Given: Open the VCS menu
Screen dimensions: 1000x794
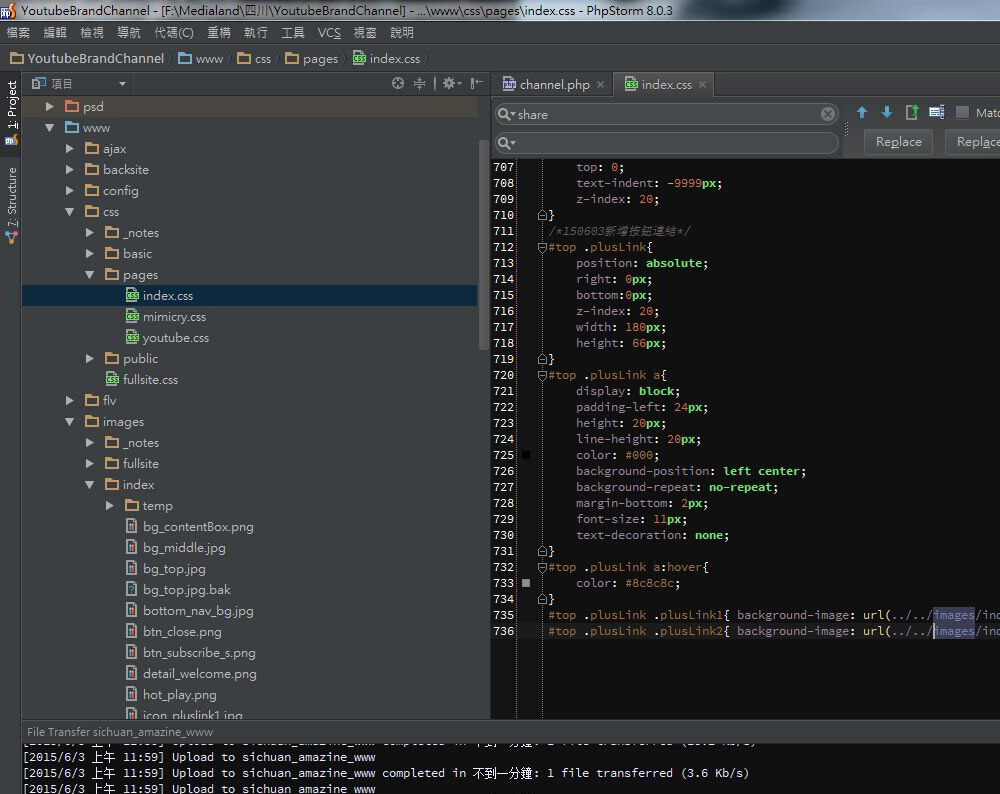Looking at the screenshot, I should [329, 33].
